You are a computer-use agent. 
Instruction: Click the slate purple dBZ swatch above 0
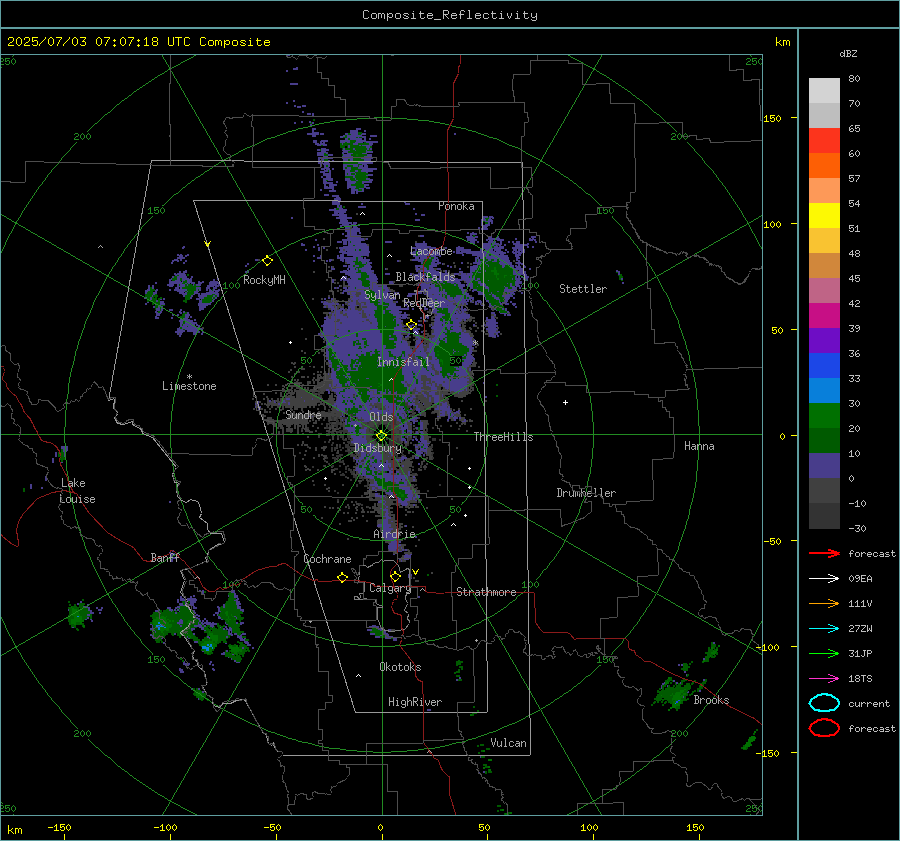point(824,465)
